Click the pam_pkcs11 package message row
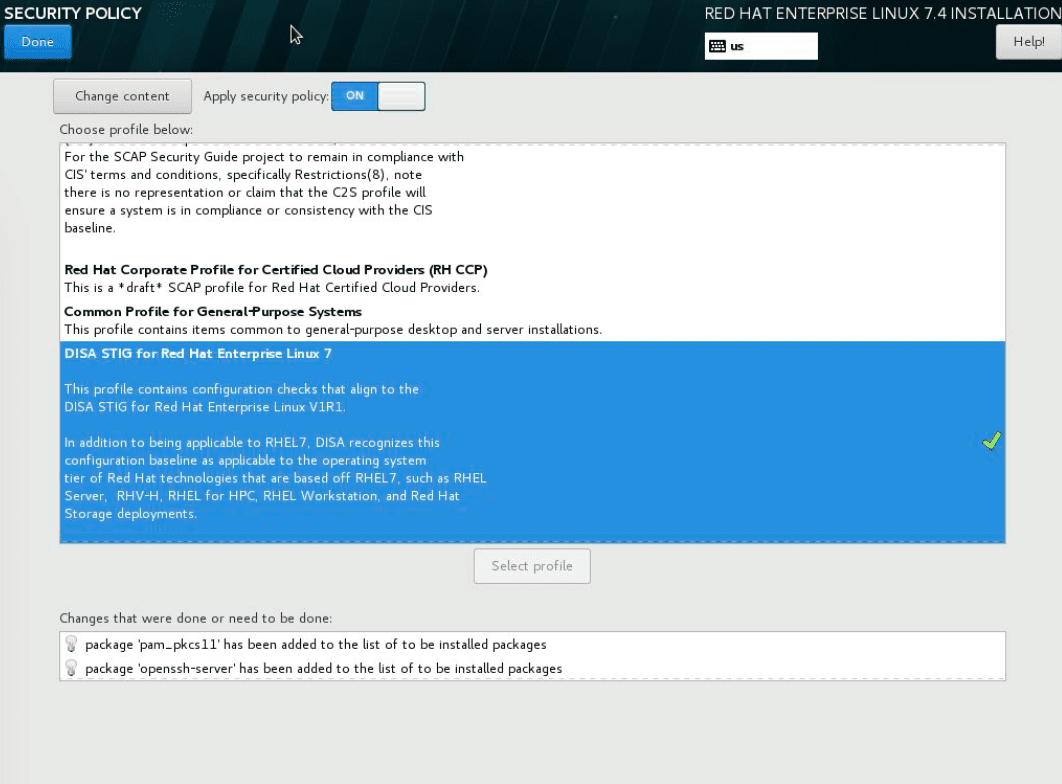The height and width of the screenshot is (784, 1062). tap(532, 645)
